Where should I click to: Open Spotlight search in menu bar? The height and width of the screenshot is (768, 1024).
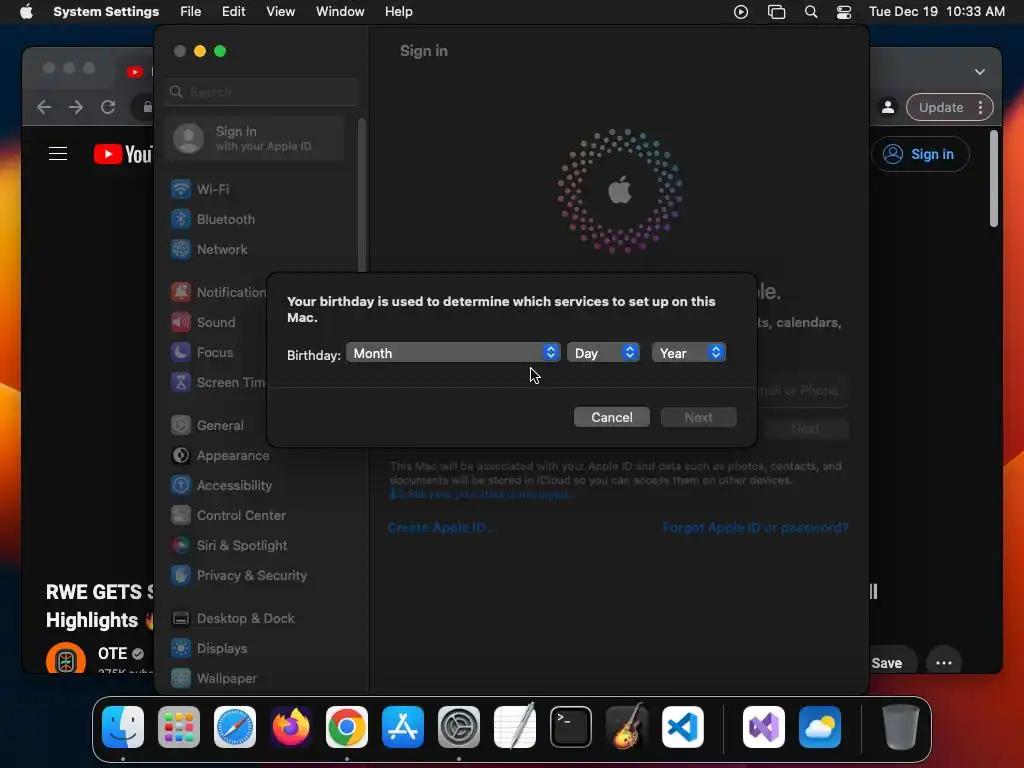tap(810, 12)
